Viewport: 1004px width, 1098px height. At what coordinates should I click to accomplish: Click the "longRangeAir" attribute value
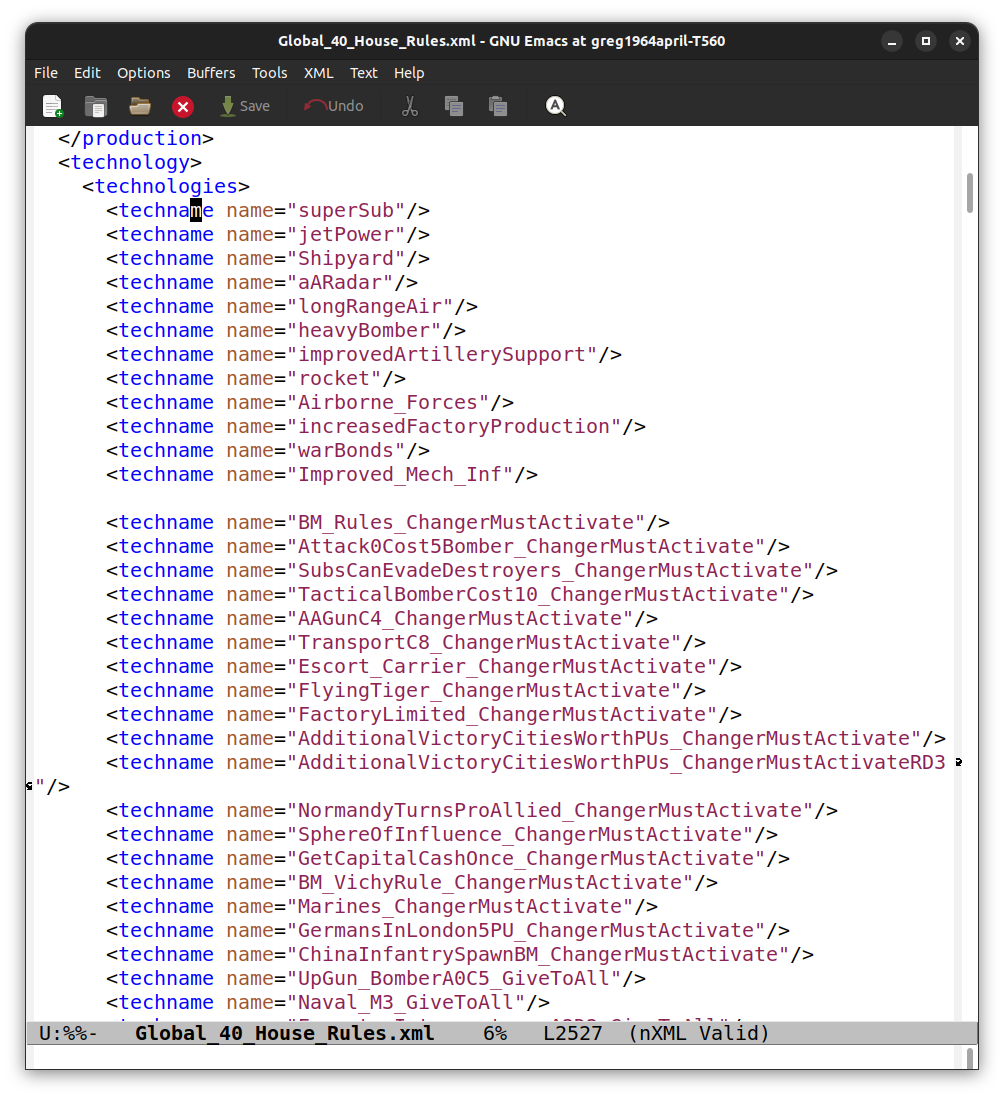370,306
